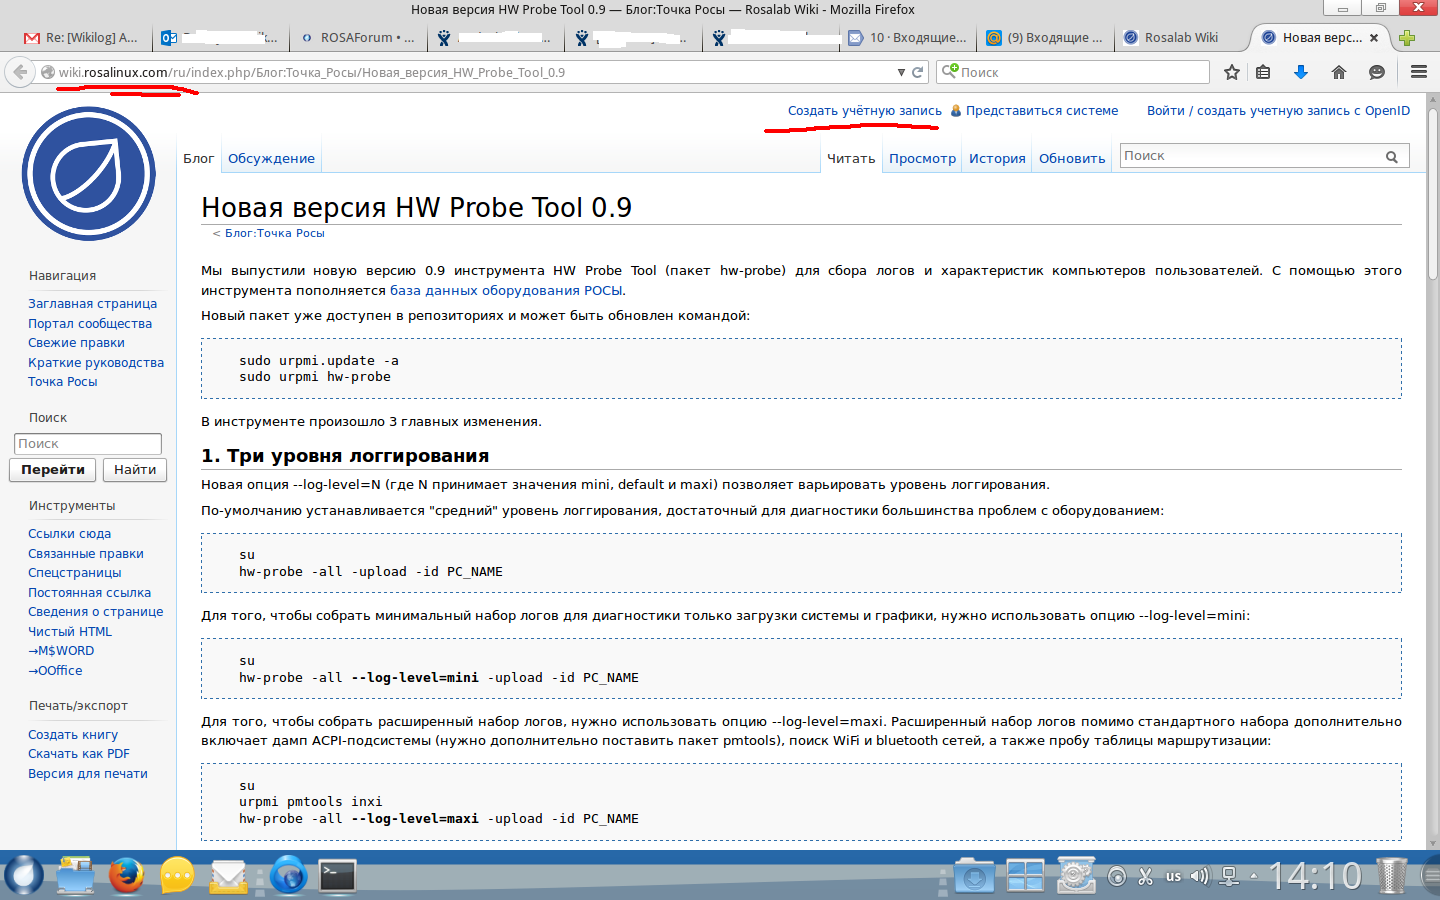Open the clipboard scissors tray icon

click(1146, 877)
